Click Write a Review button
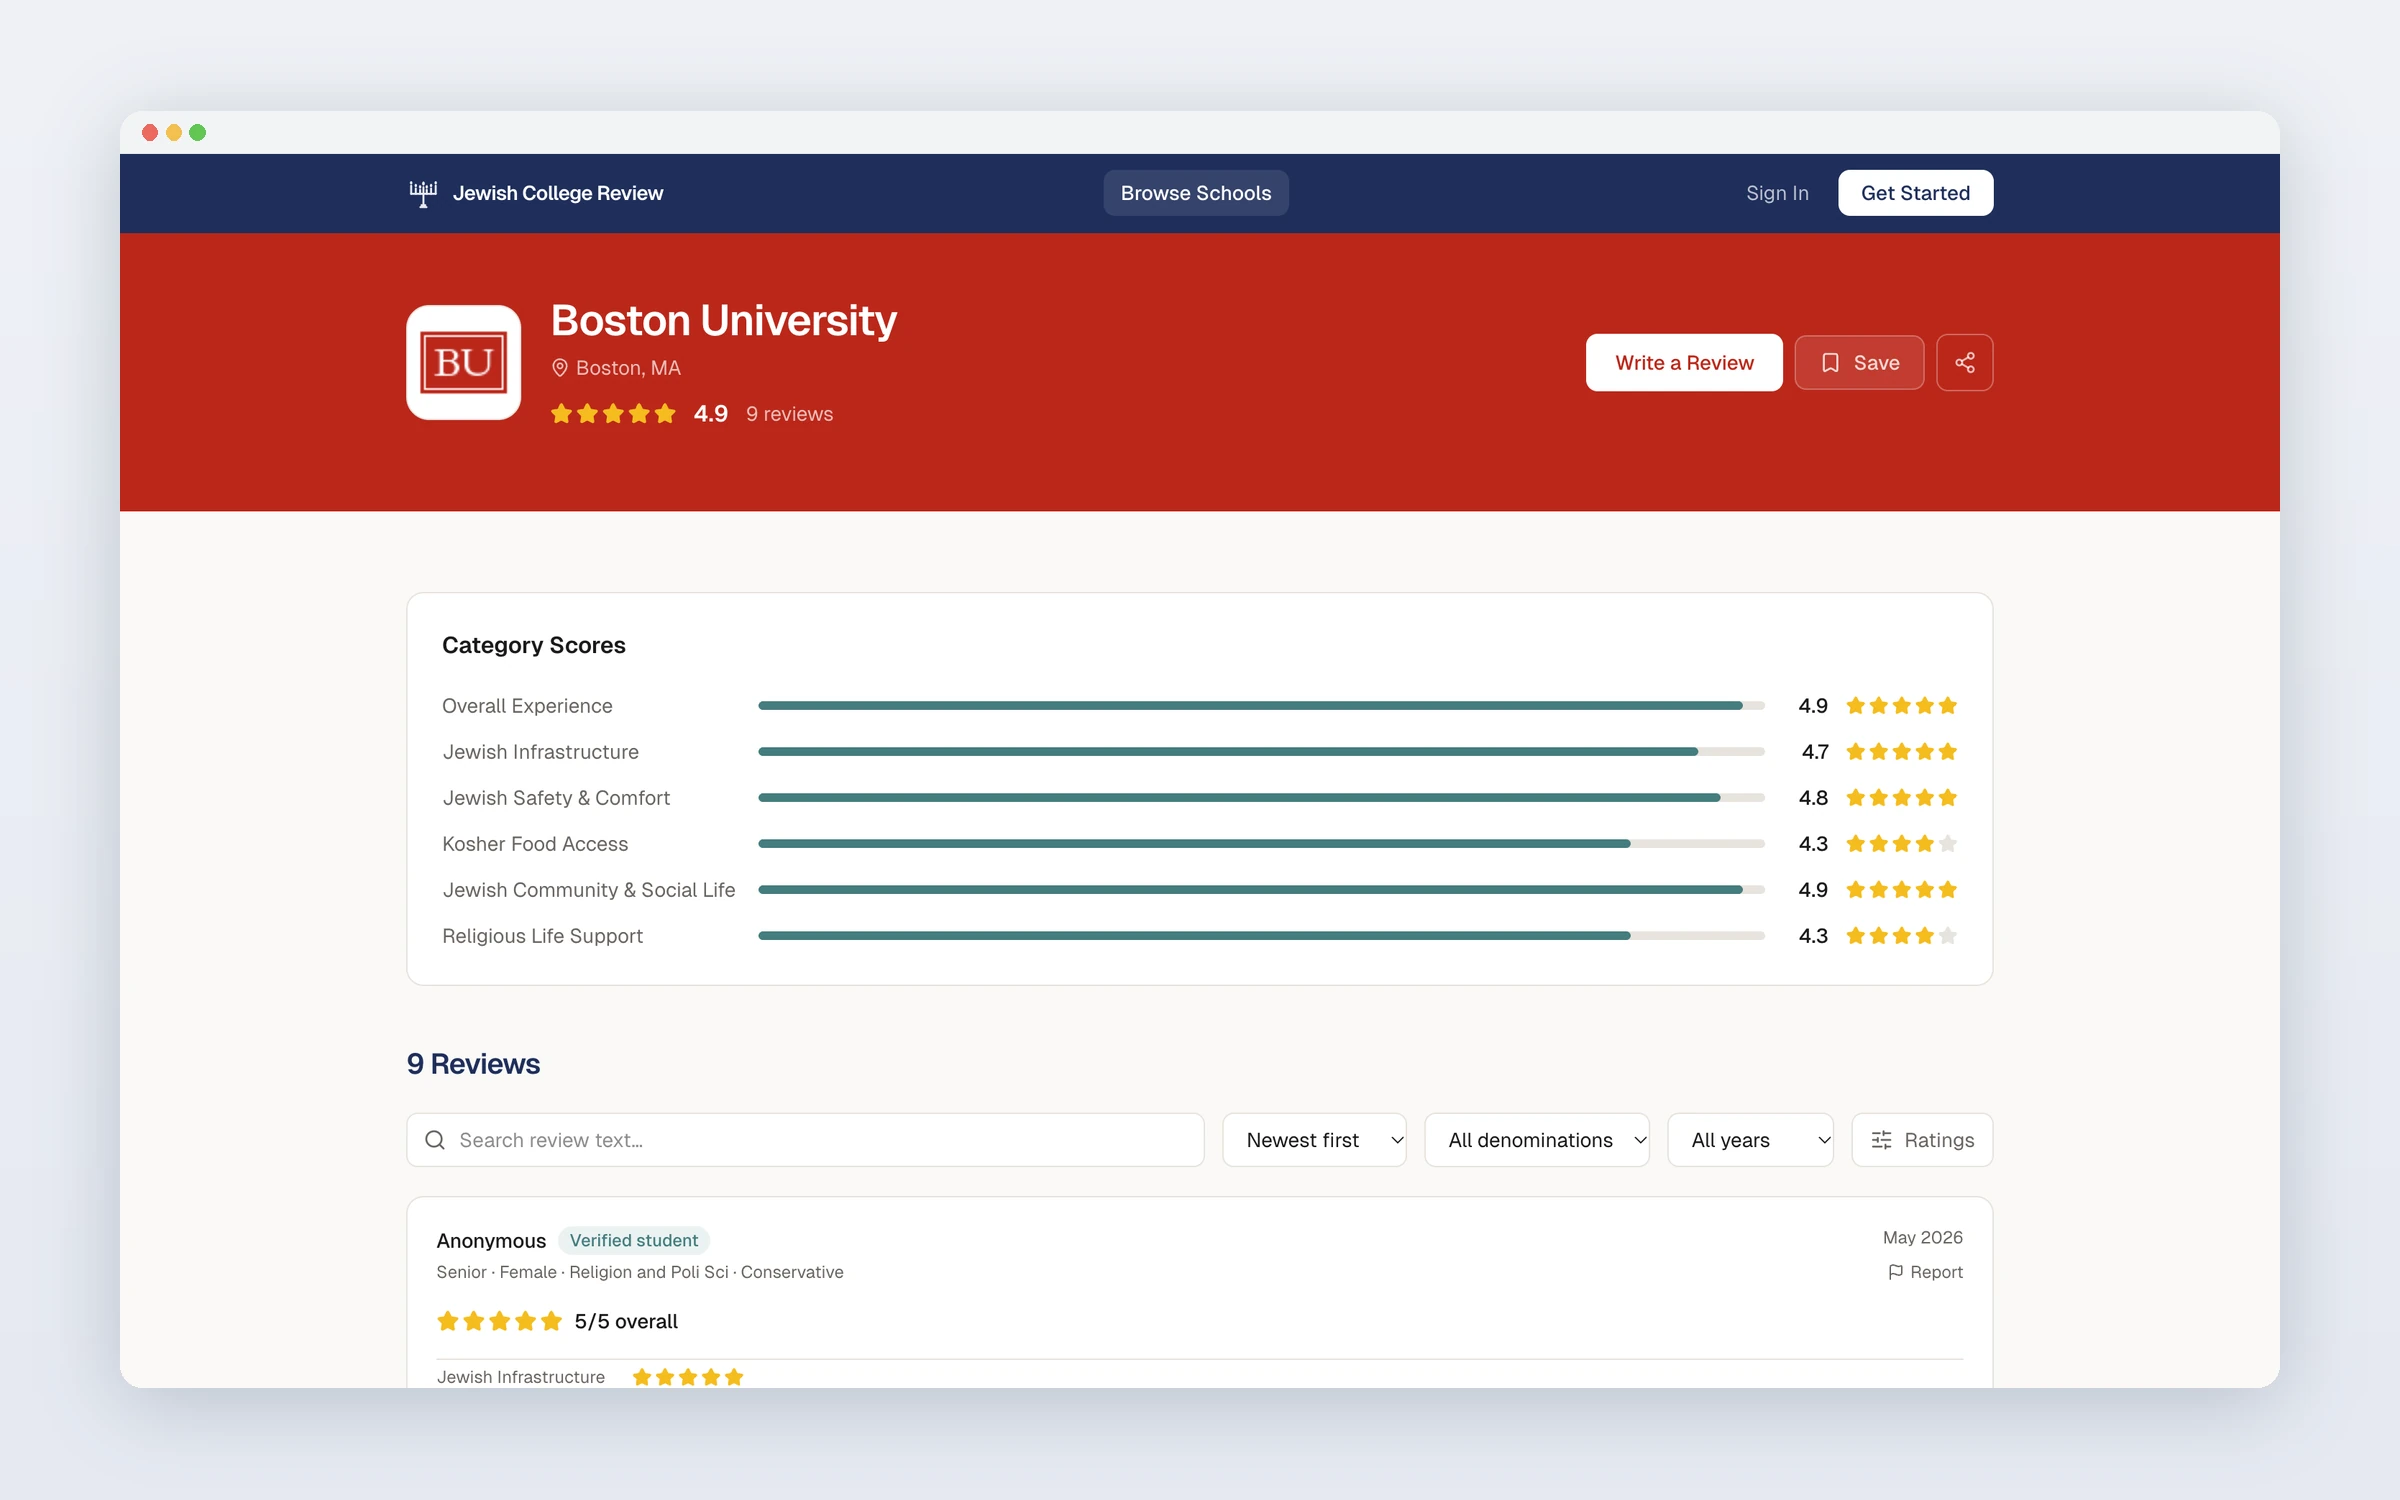 point(1684,362)
